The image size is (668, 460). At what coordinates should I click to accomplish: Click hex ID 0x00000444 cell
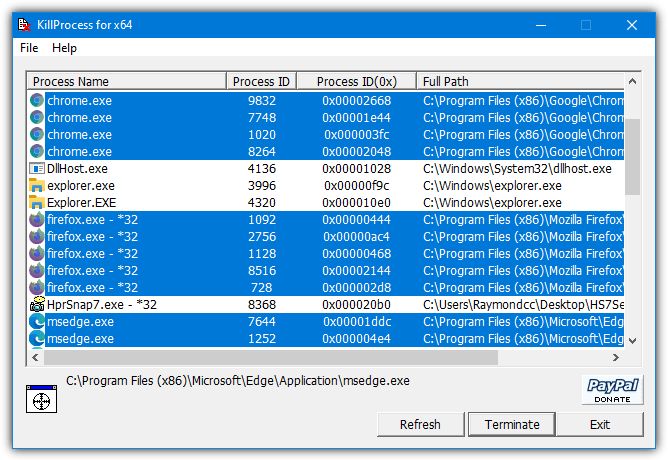[357, 220]
